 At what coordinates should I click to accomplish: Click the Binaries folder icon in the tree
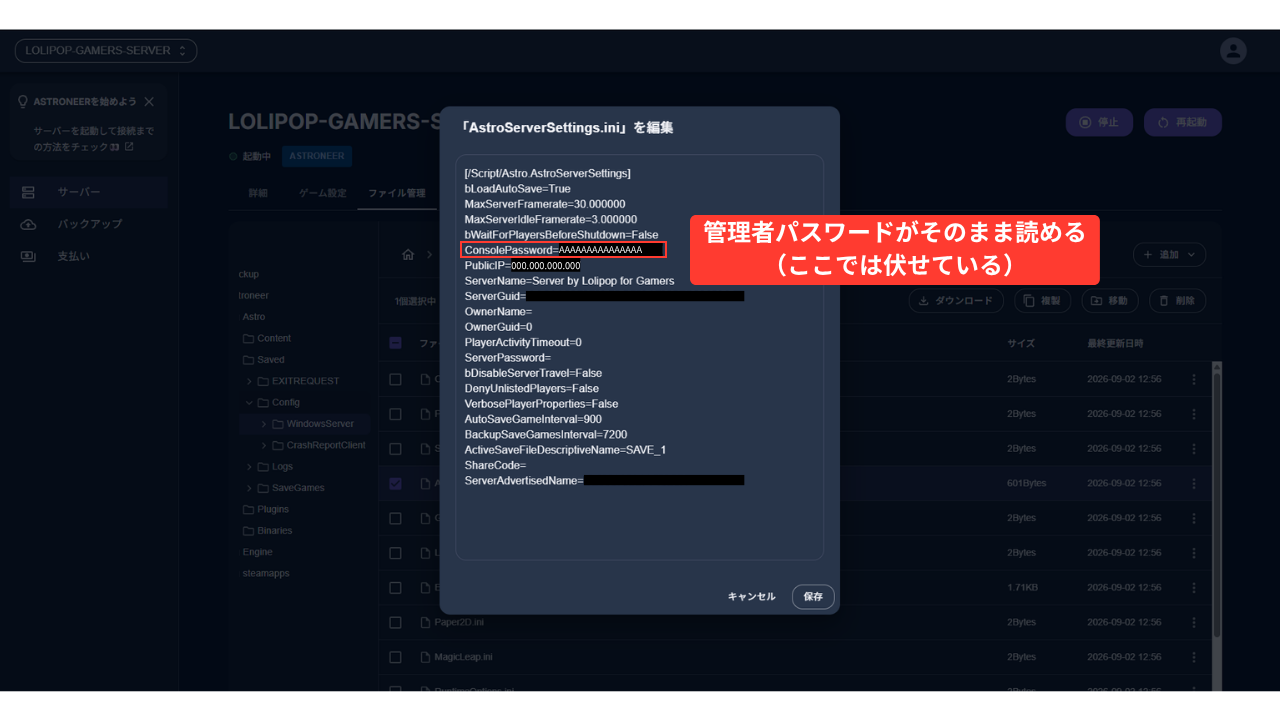[249, 531]
